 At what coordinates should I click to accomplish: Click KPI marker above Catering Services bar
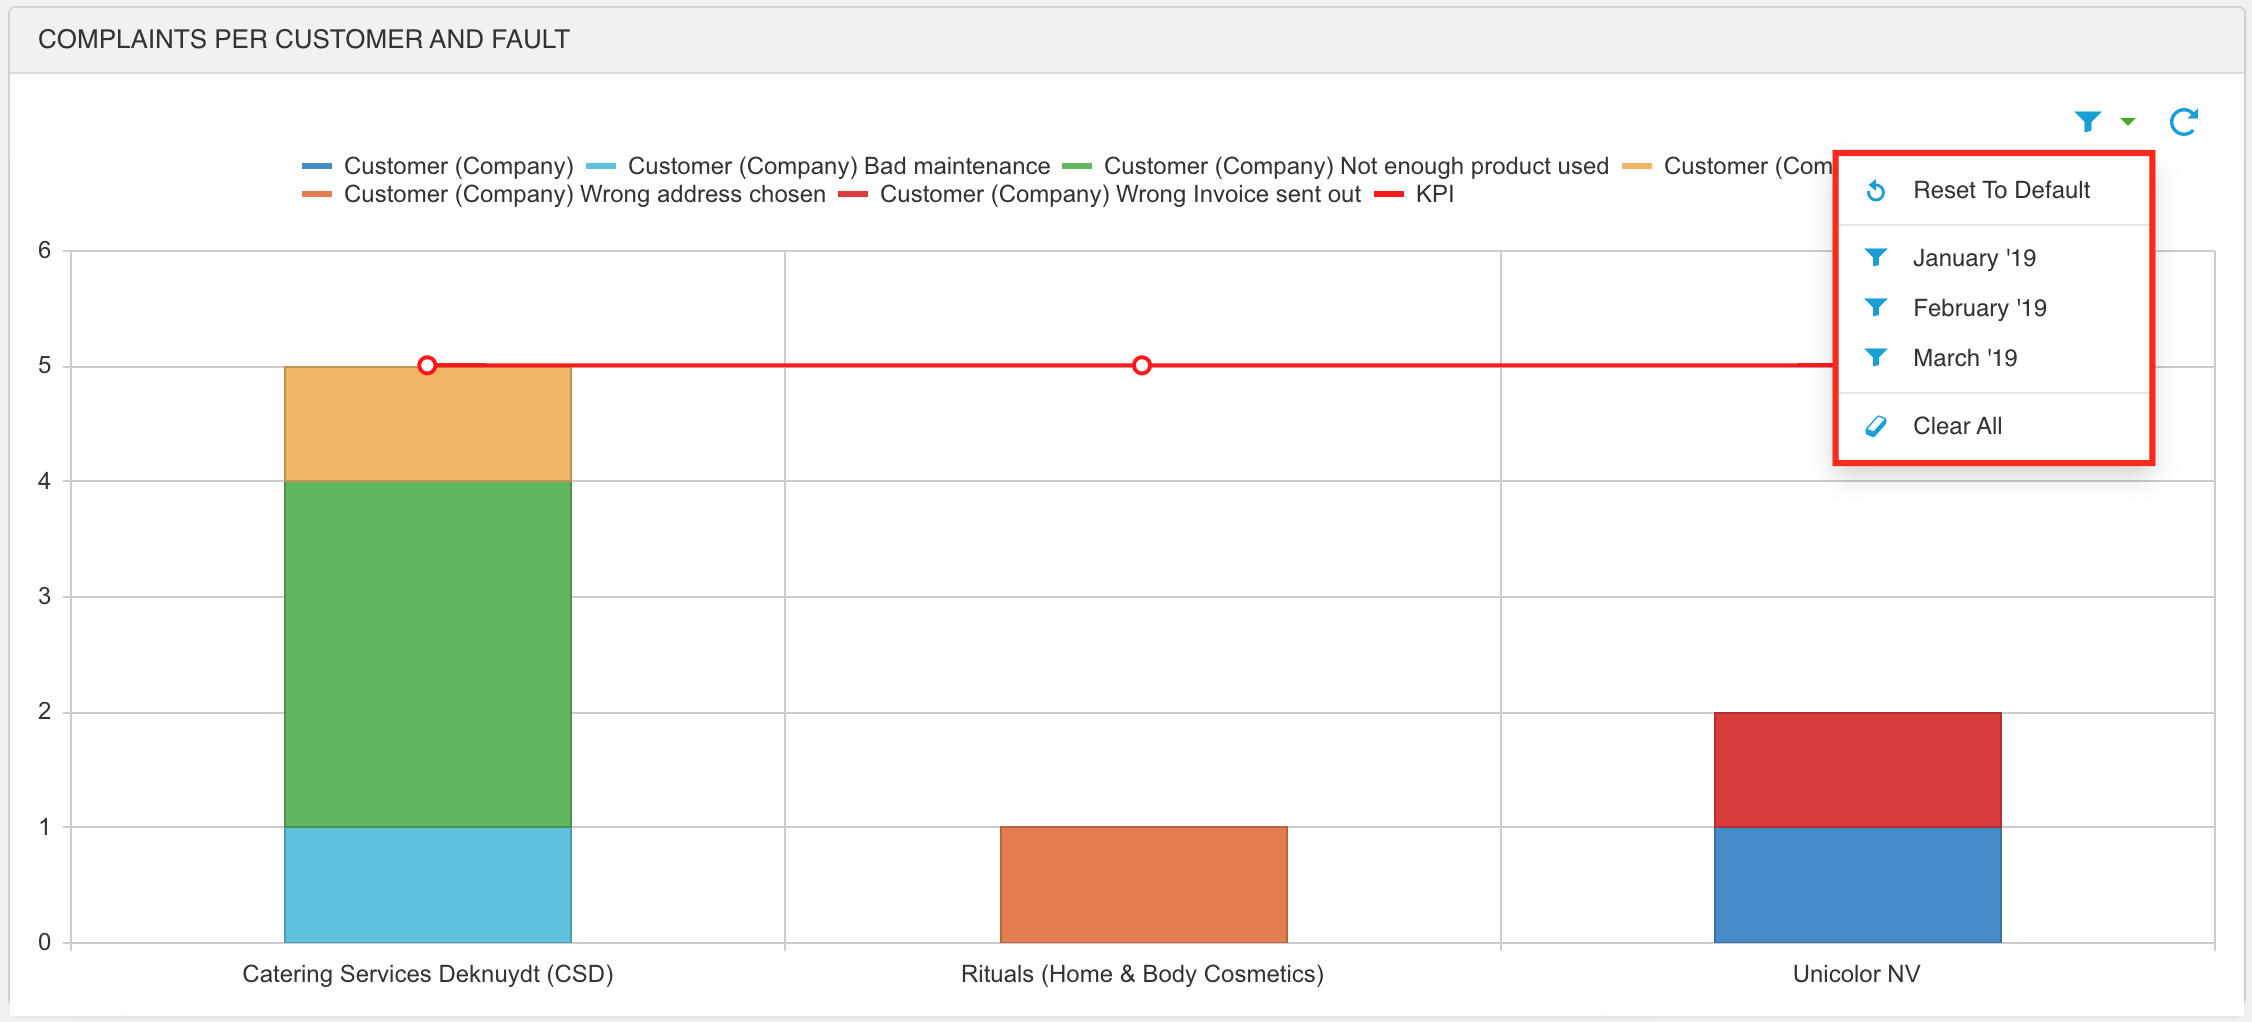click(x=427, y=365)
